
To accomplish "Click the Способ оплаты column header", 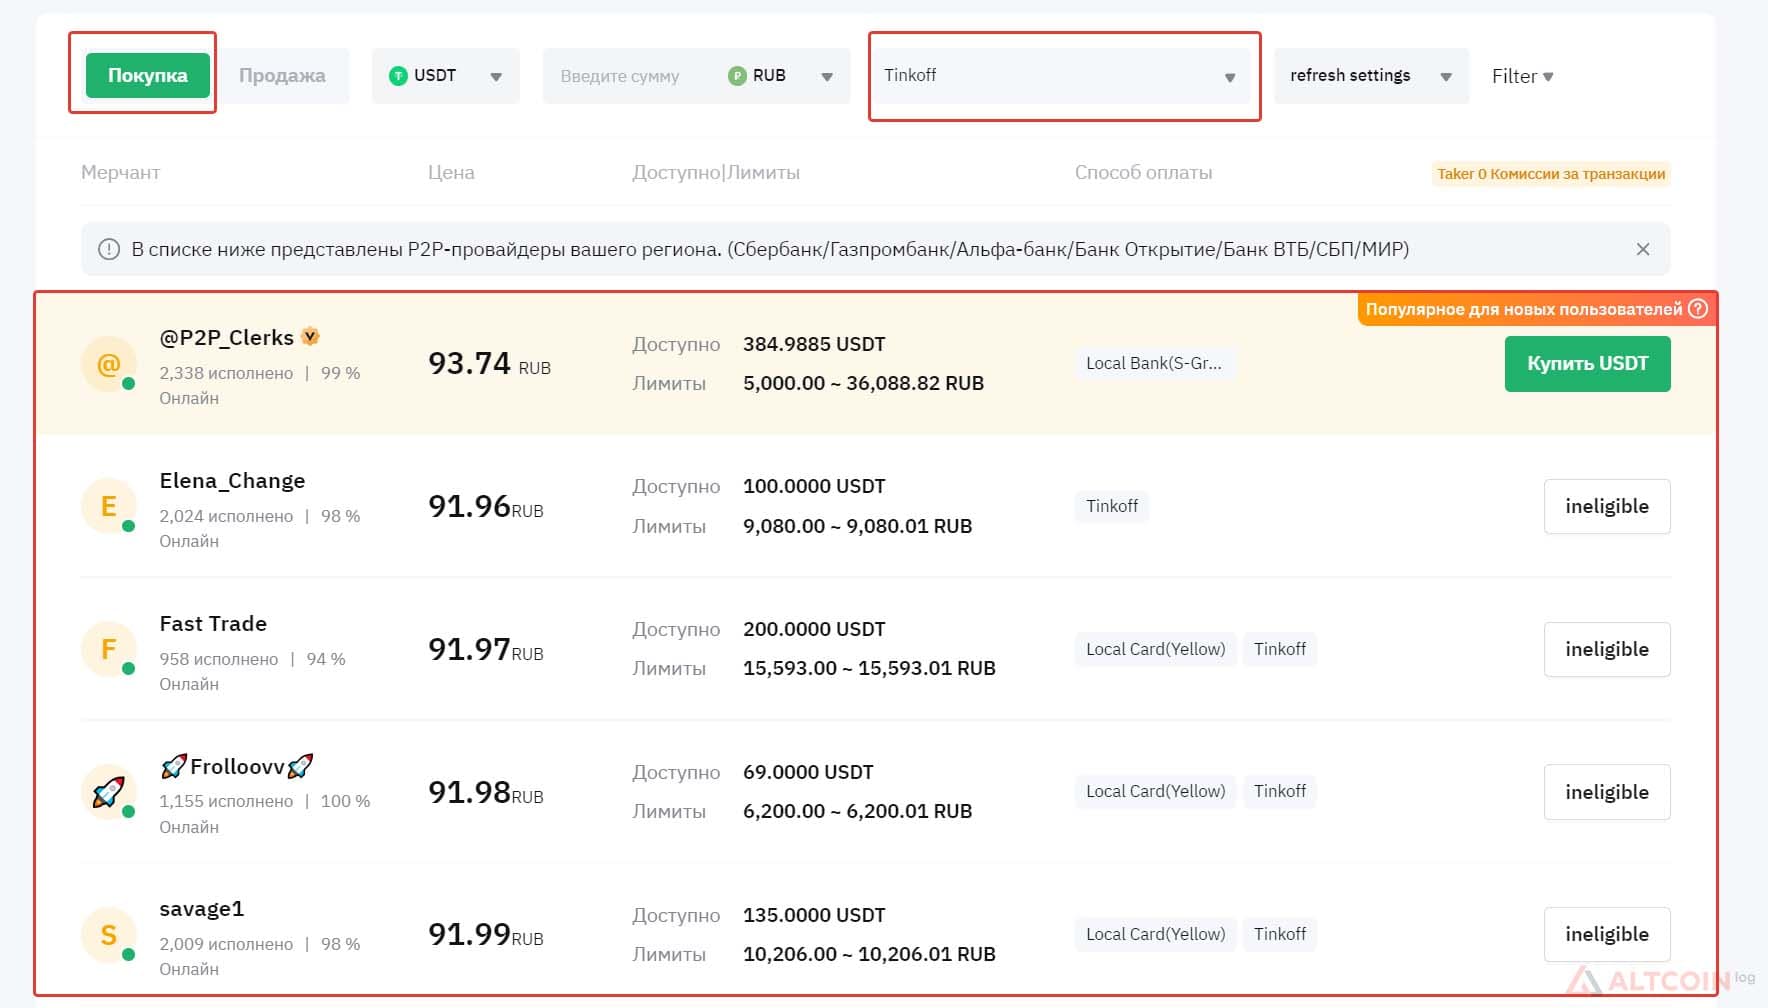I will [x=1143, y=172].
